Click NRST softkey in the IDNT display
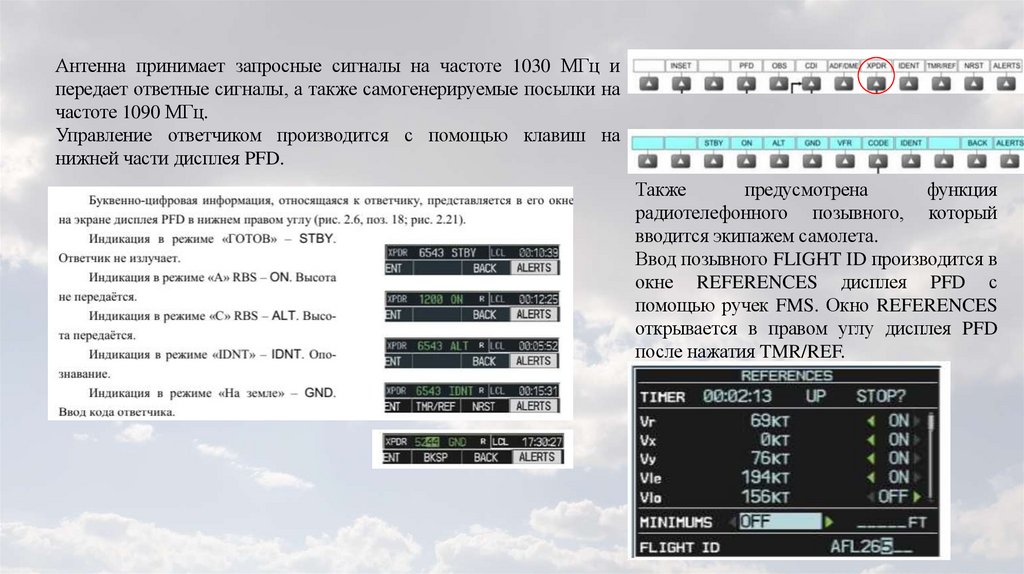This screenshot has height=574, width=1024. coord(484,406)
